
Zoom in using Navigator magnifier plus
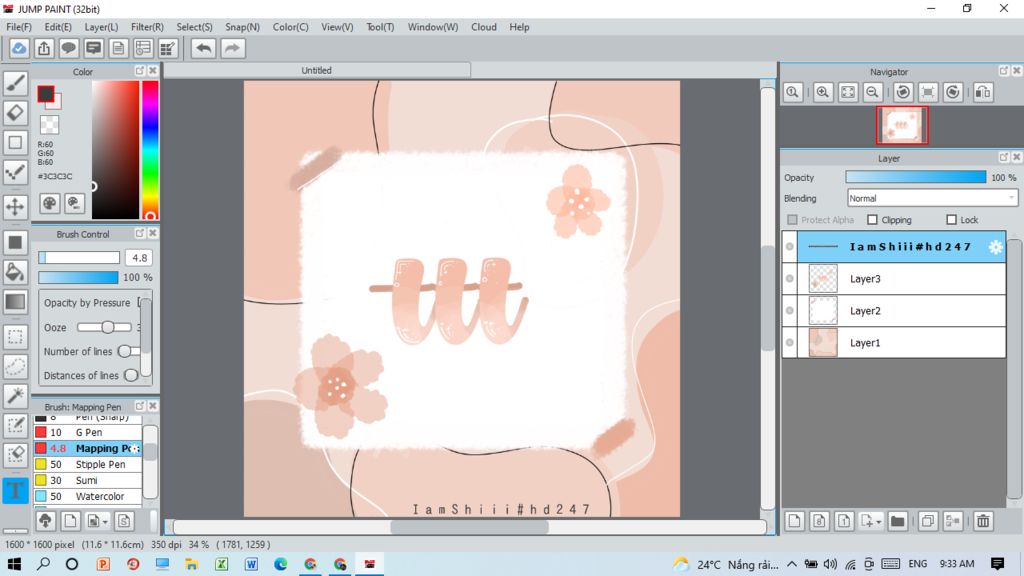[x=823, y=92]
